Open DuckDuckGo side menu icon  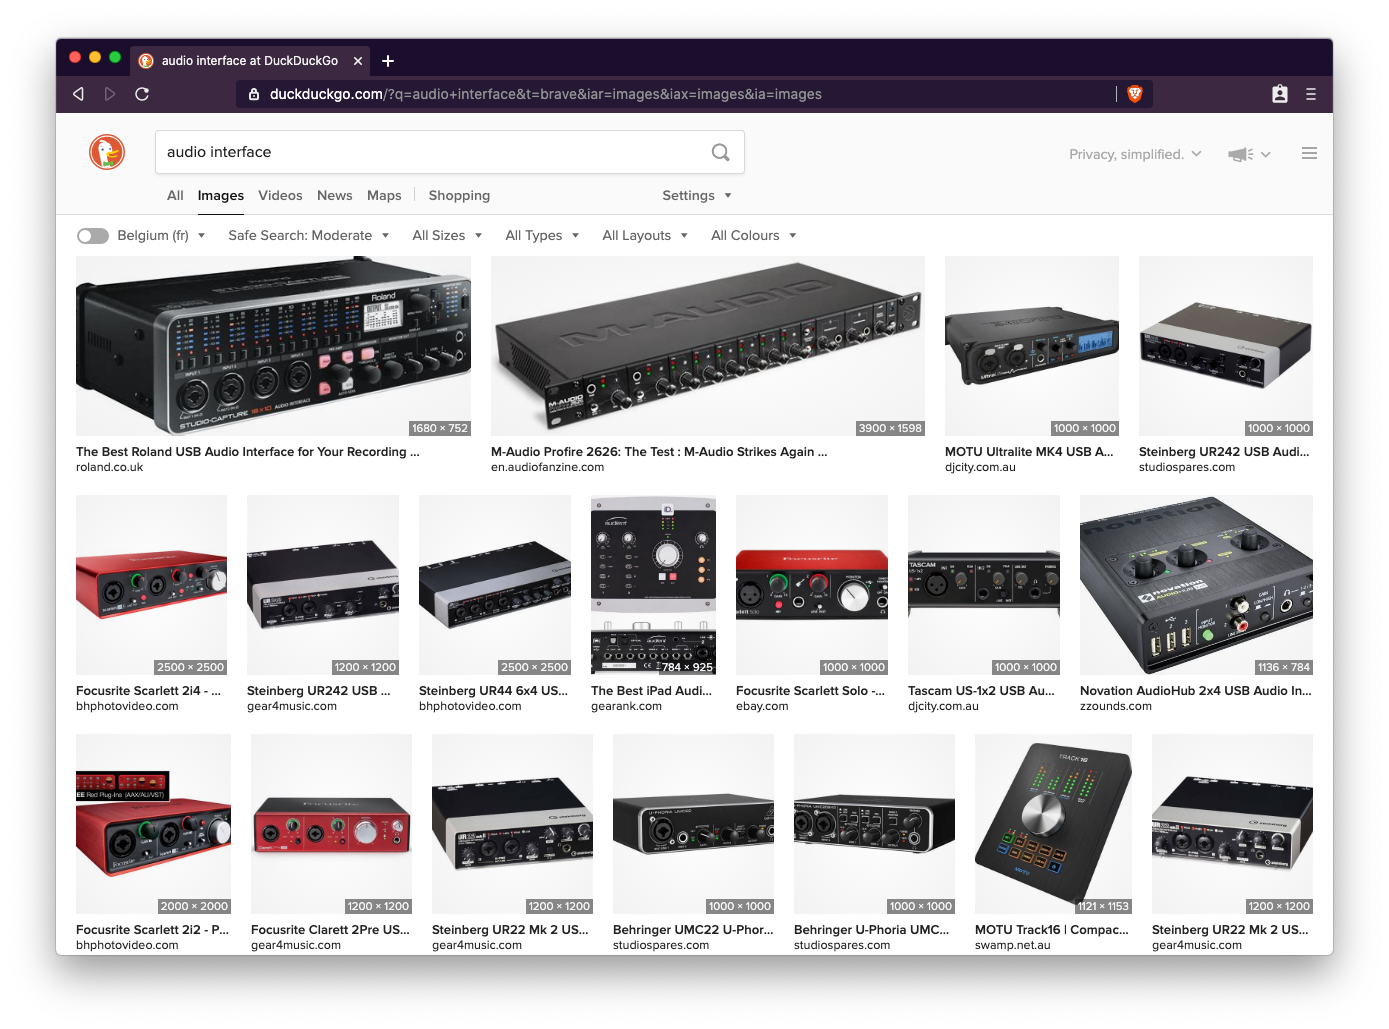click(1309, 153)
